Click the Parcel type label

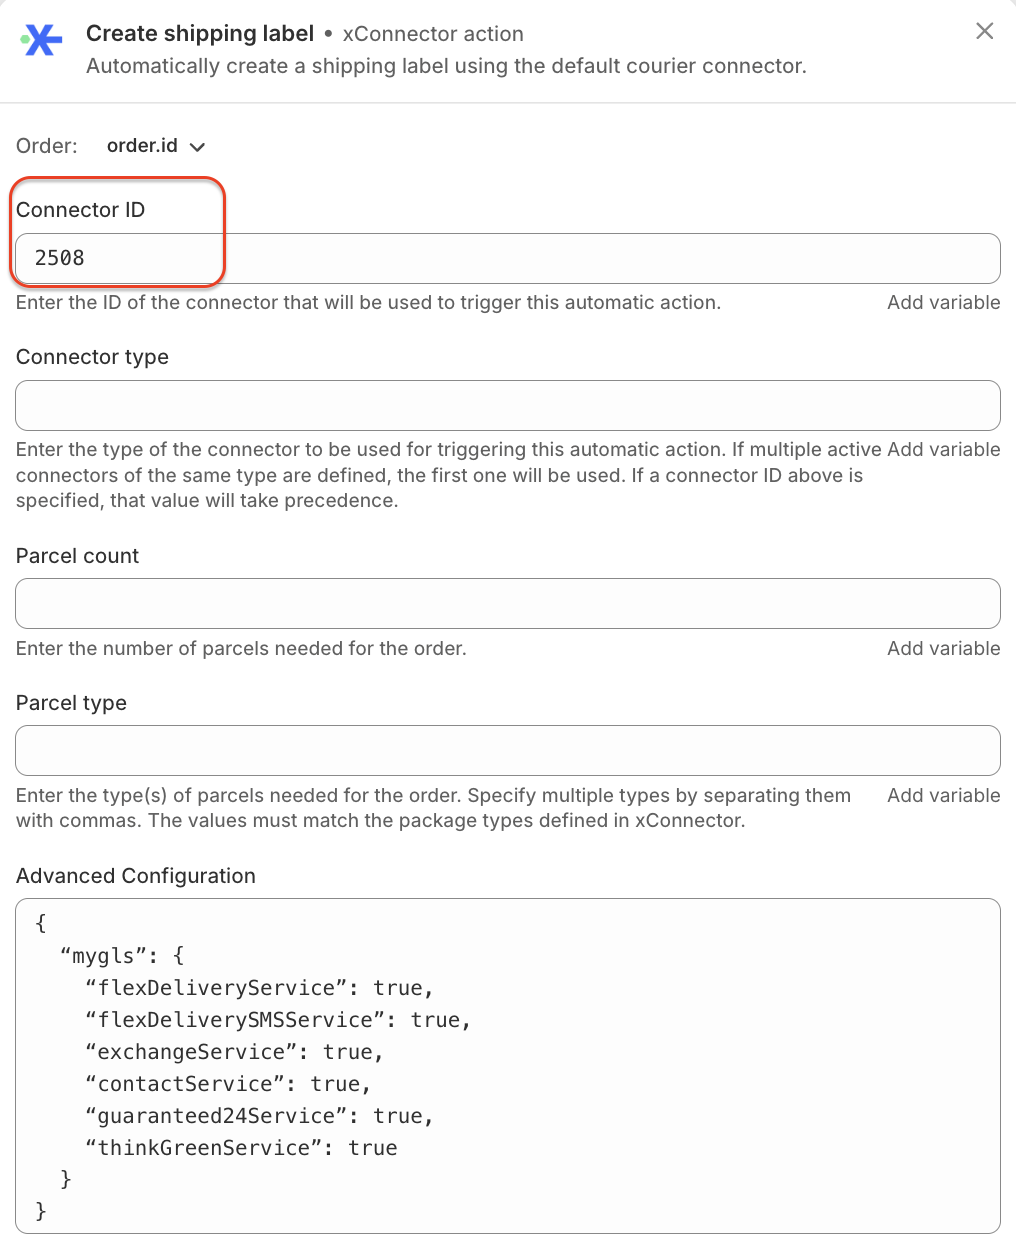click(x=71, y=703)
